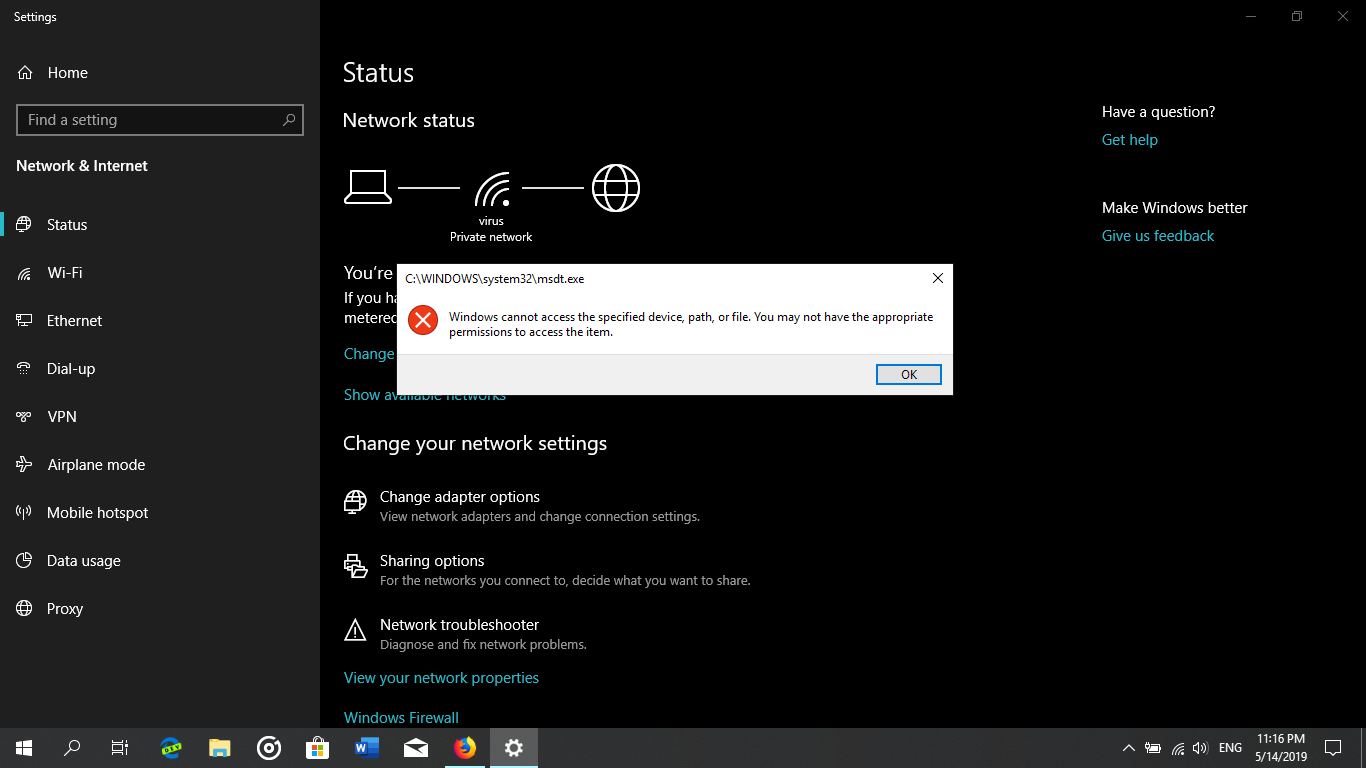Open the Action Center notifications icon
Screen dimensions: 1366x768
click(x=1333, y=748)
